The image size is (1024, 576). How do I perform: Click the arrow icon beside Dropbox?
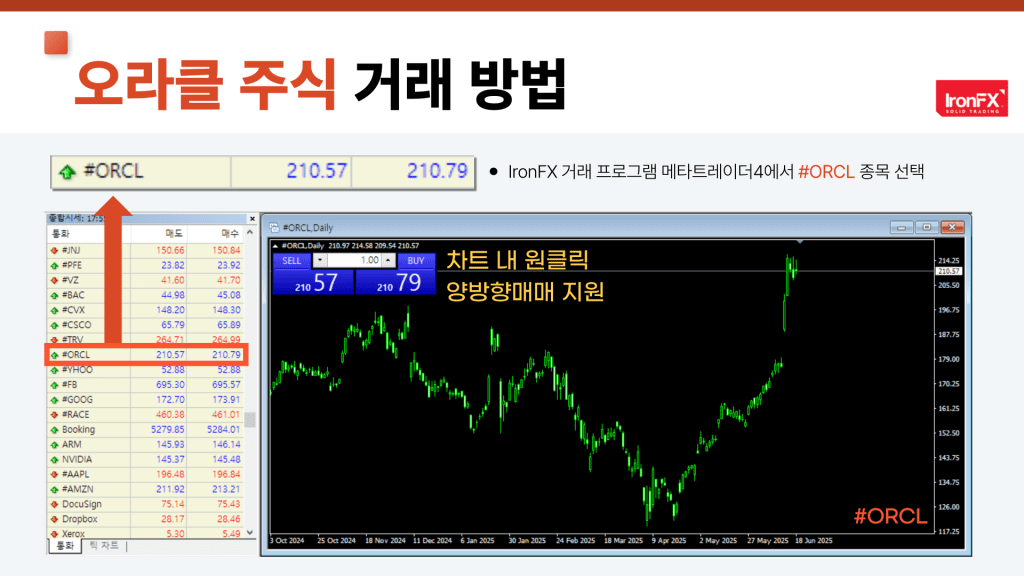55,520
